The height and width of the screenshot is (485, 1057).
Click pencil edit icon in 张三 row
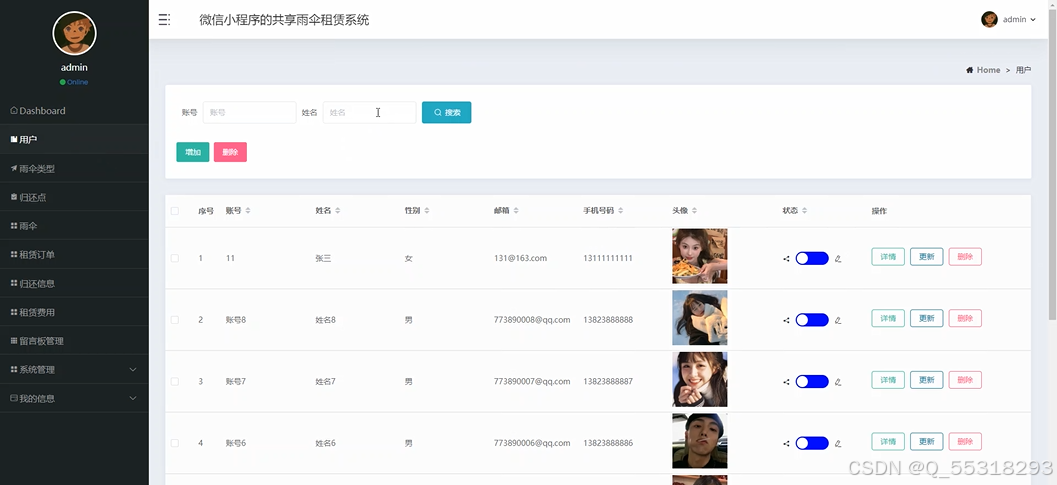click(838, 258)
